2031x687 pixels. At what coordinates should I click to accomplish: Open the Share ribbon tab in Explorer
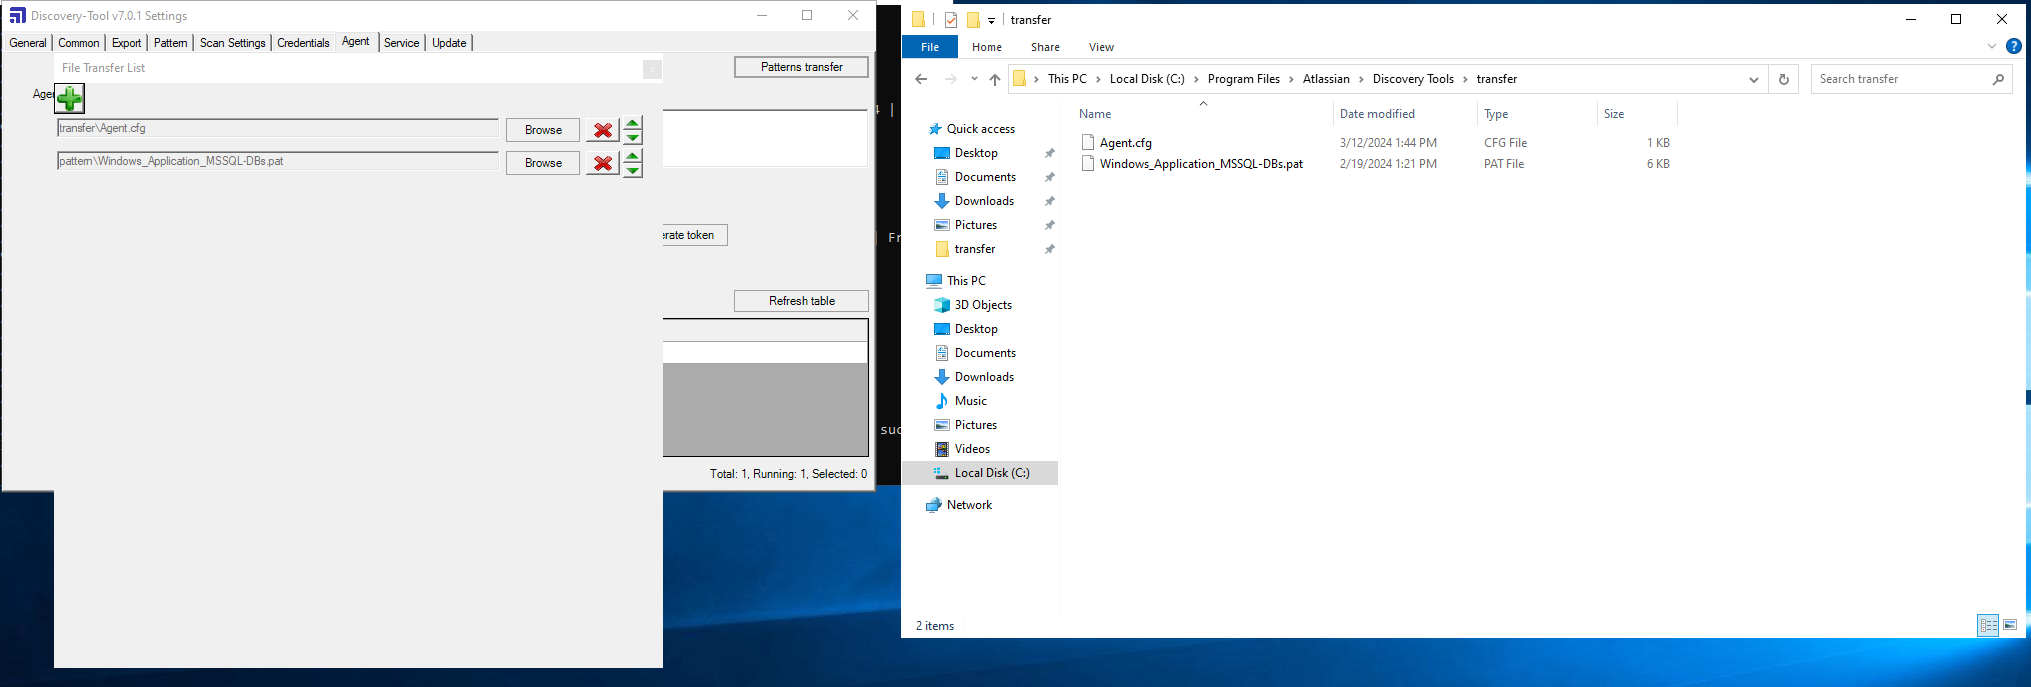click(x=1045, y=47)
